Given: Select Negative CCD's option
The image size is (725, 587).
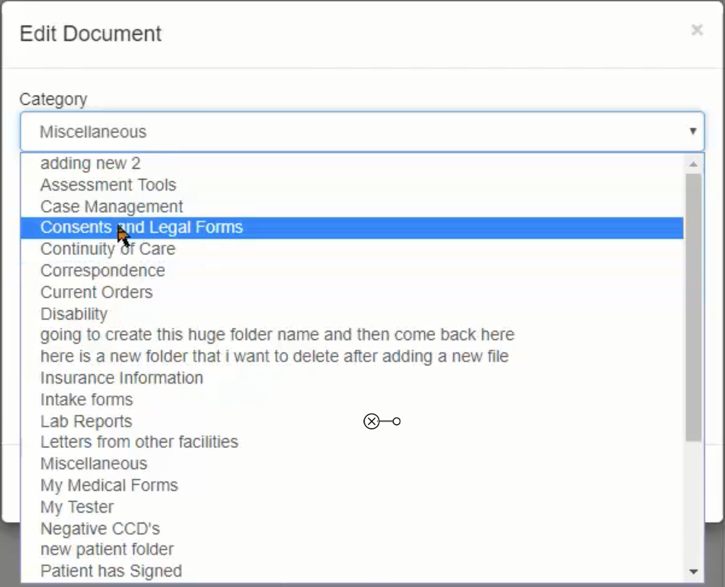Looking at the screenshot, I should [100, 528].
